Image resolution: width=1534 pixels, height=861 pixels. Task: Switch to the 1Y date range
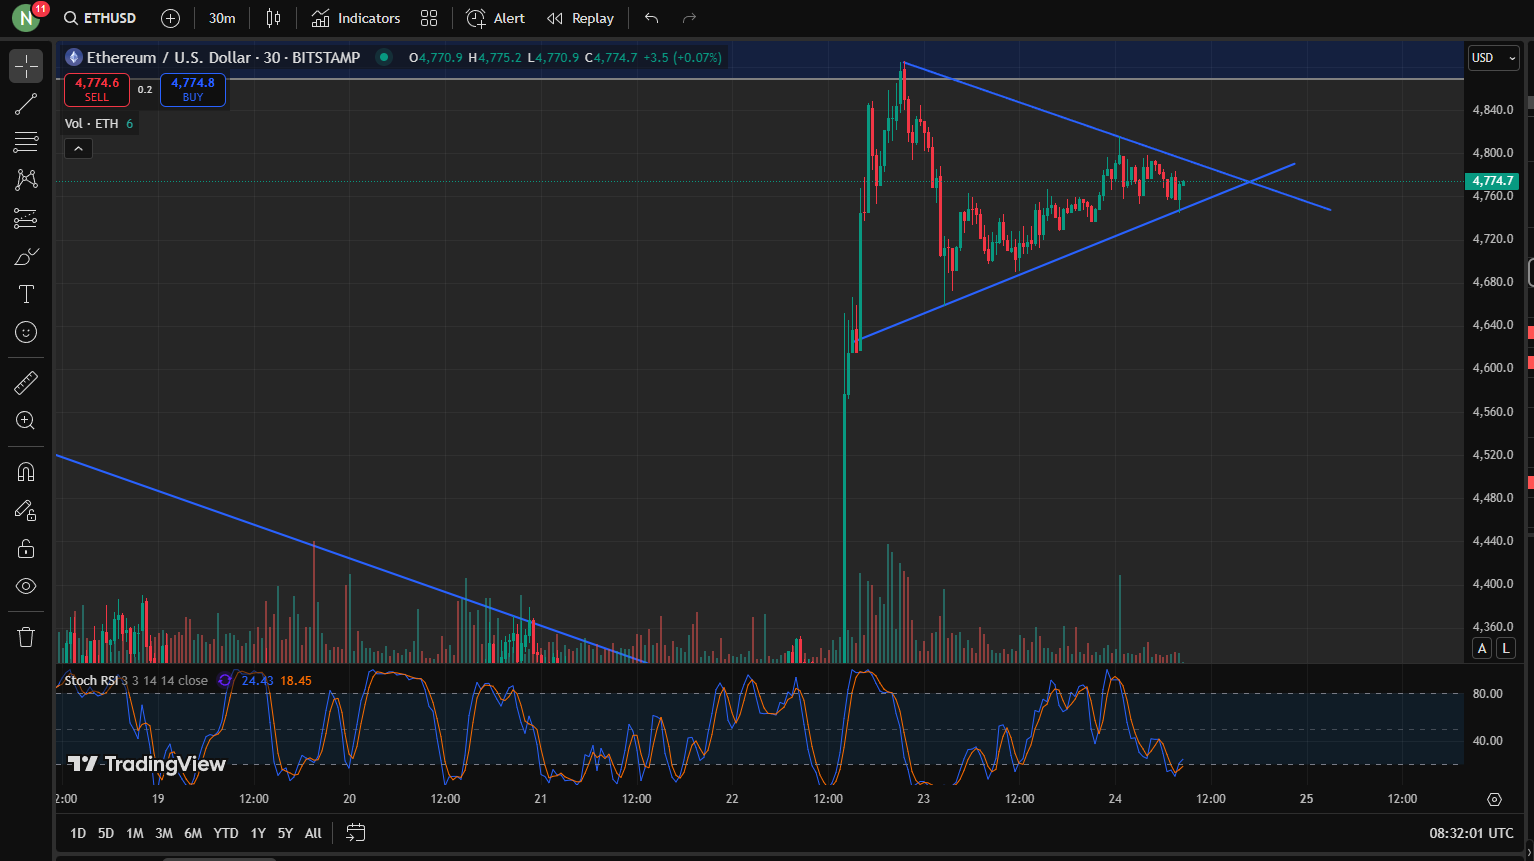coord(258,833)
